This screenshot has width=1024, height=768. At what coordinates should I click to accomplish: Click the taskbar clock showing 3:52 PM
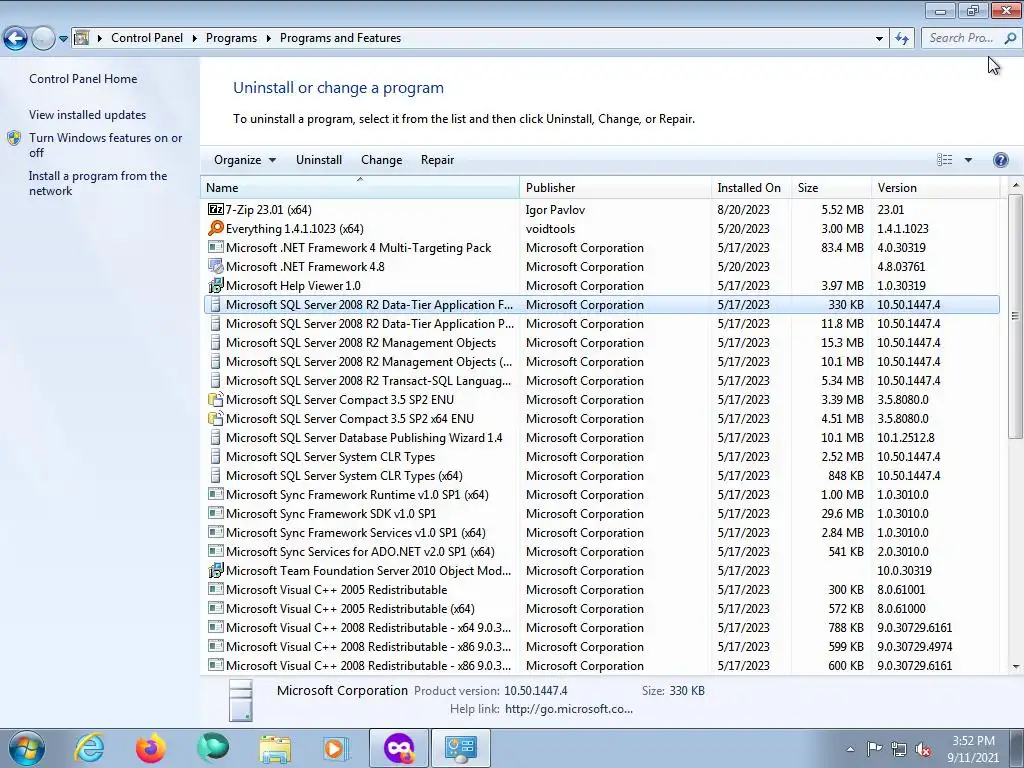pyautogui.click(x=973, y=749)
